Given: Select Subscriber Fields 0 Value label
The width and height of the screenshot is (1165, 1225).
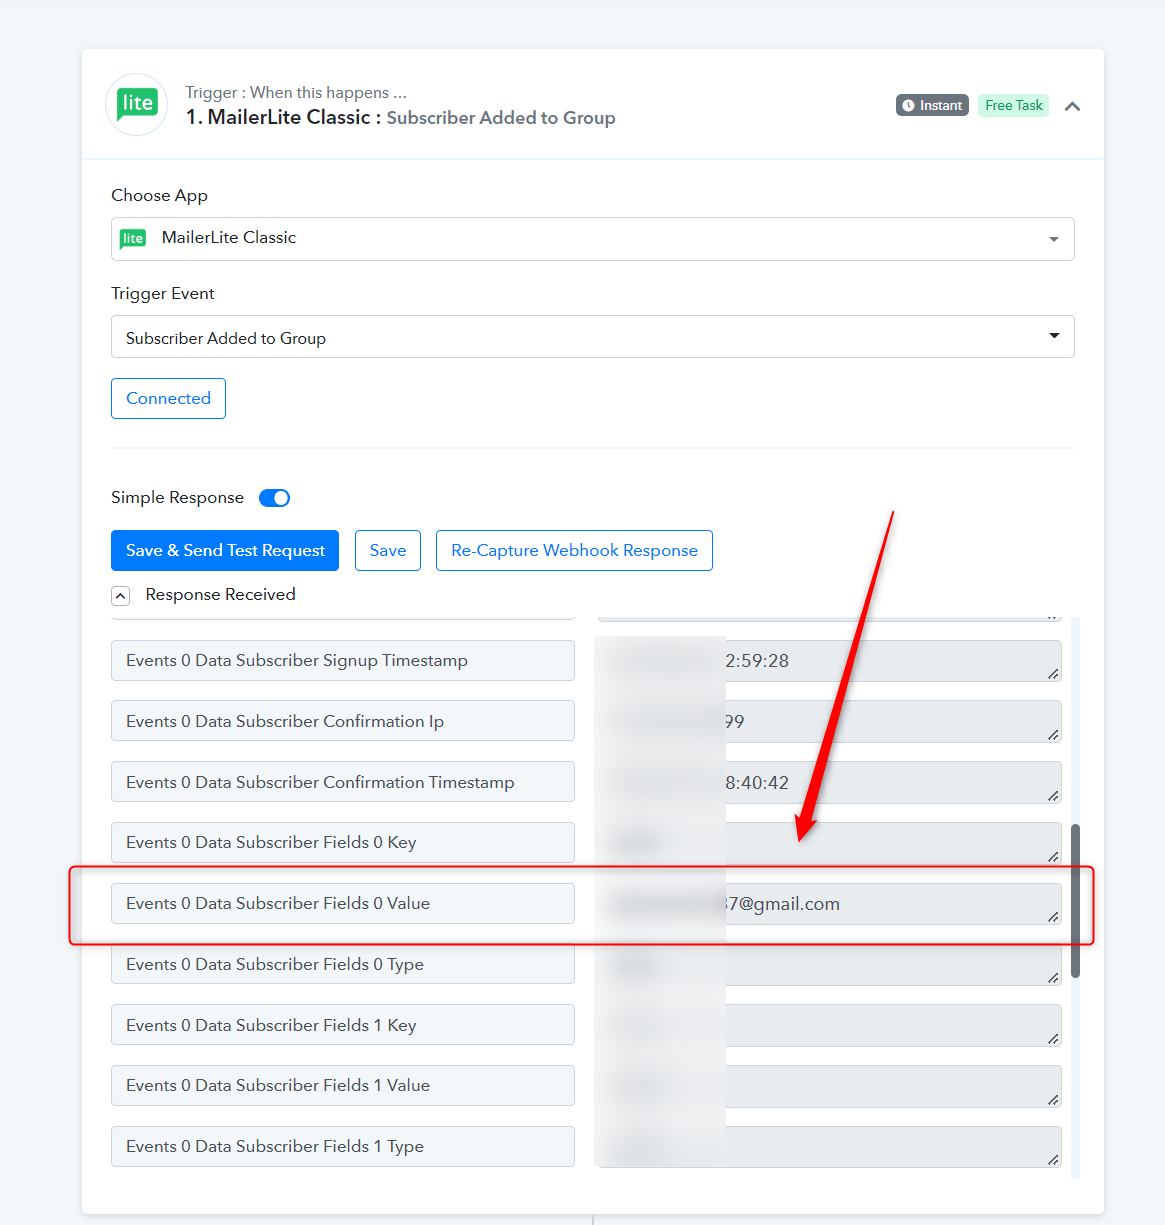Looking at the screenshot, I should pyautogui.click(x=343, y=903).
